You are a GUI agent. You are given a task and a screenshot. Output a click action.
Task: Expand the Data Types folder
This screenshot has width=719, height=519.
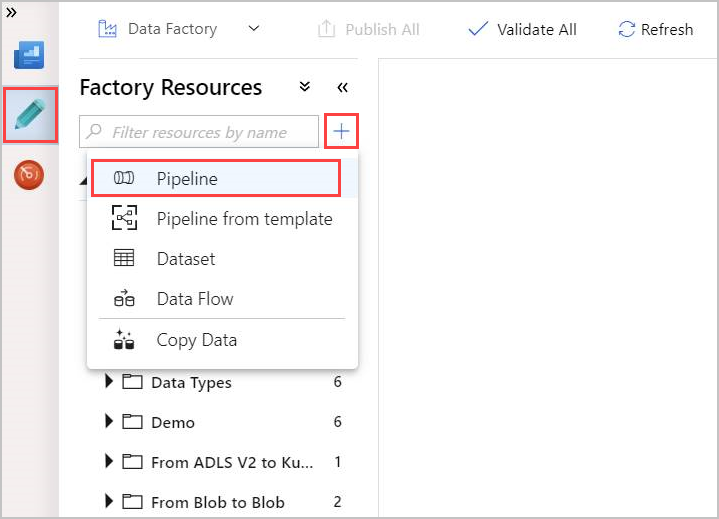pos(109,381)
